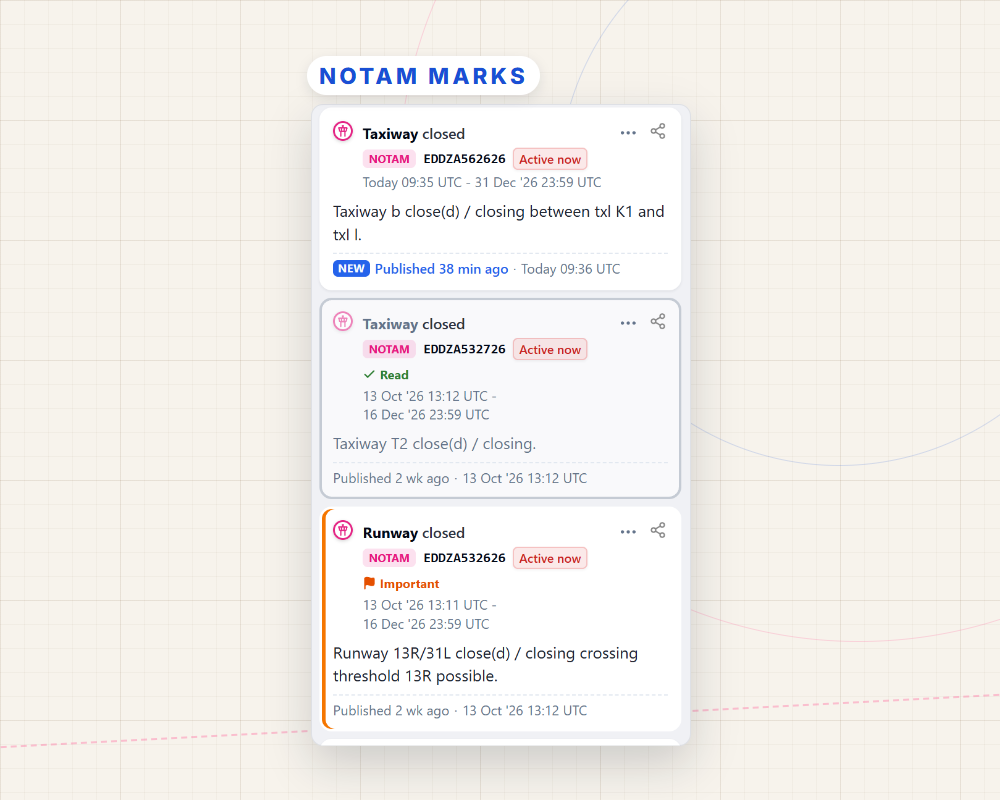The height and width of the screenshot is (800, 1000).
Task: Click the Taxiway closed title on the EDDZA562626 card
Action: [x=413, y=134]
